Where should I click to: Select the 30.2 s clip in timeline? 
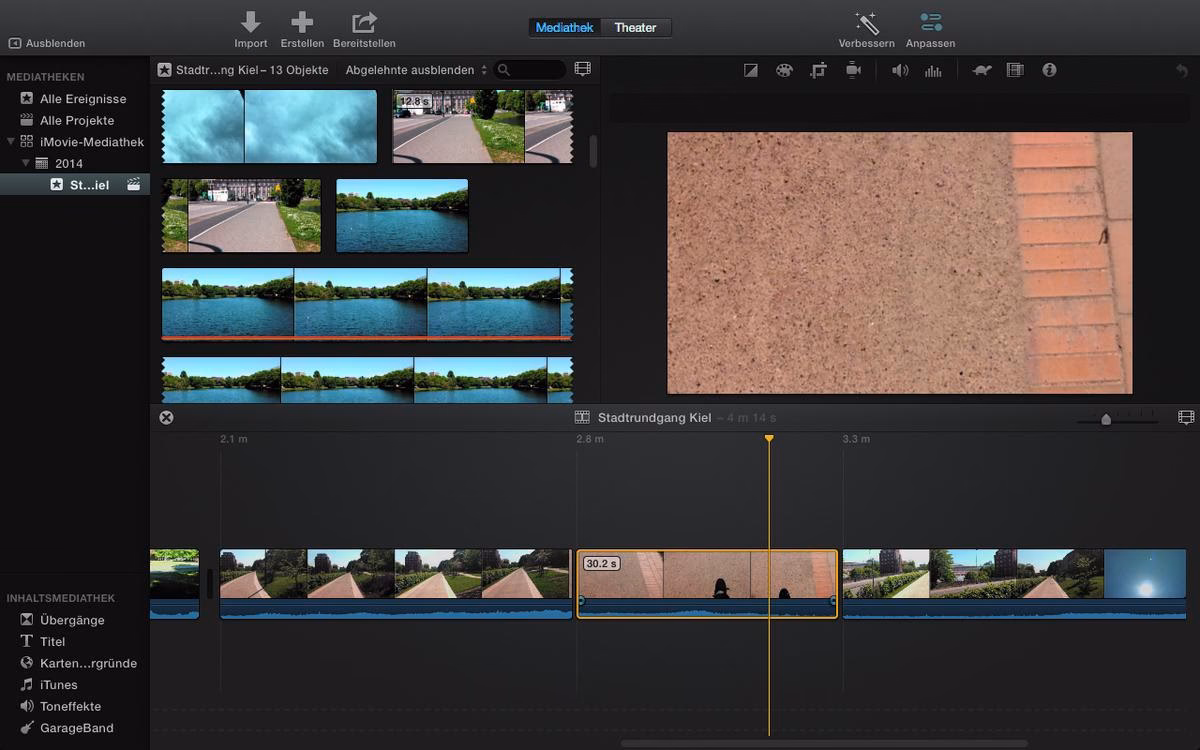tap(707, 583)
